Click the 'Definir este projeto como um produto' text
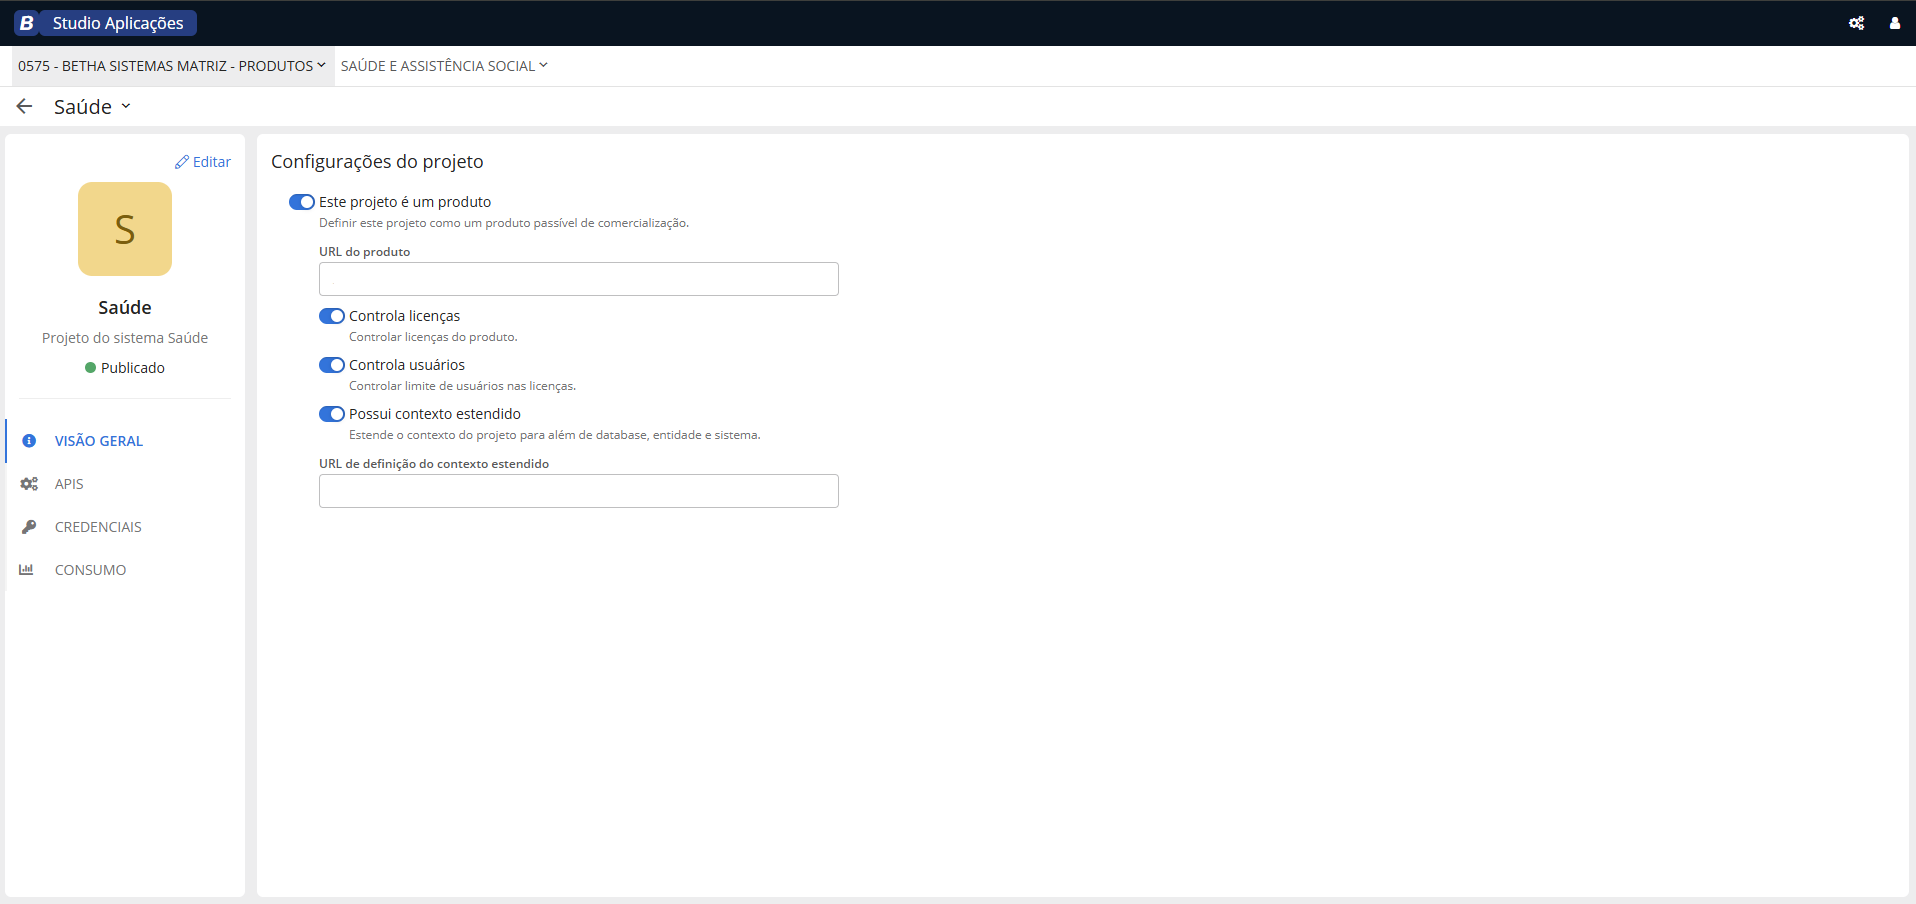 point(504,223)
